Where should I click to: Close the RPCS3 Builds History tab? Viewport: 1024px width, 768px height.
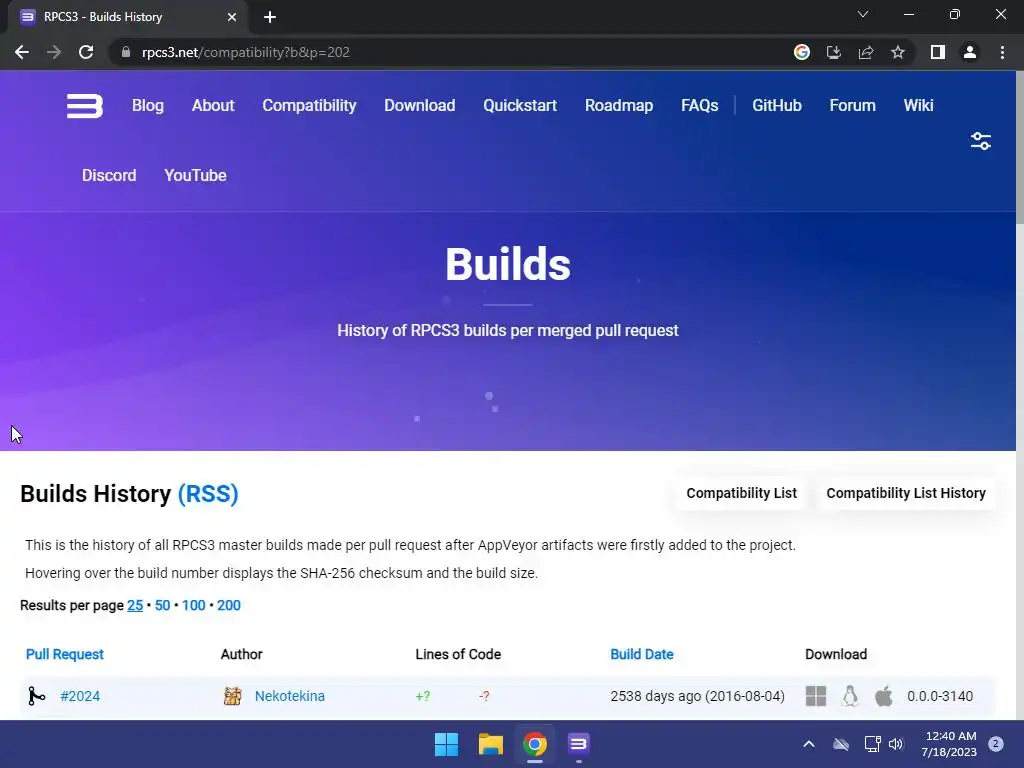(x=232, y=17)
